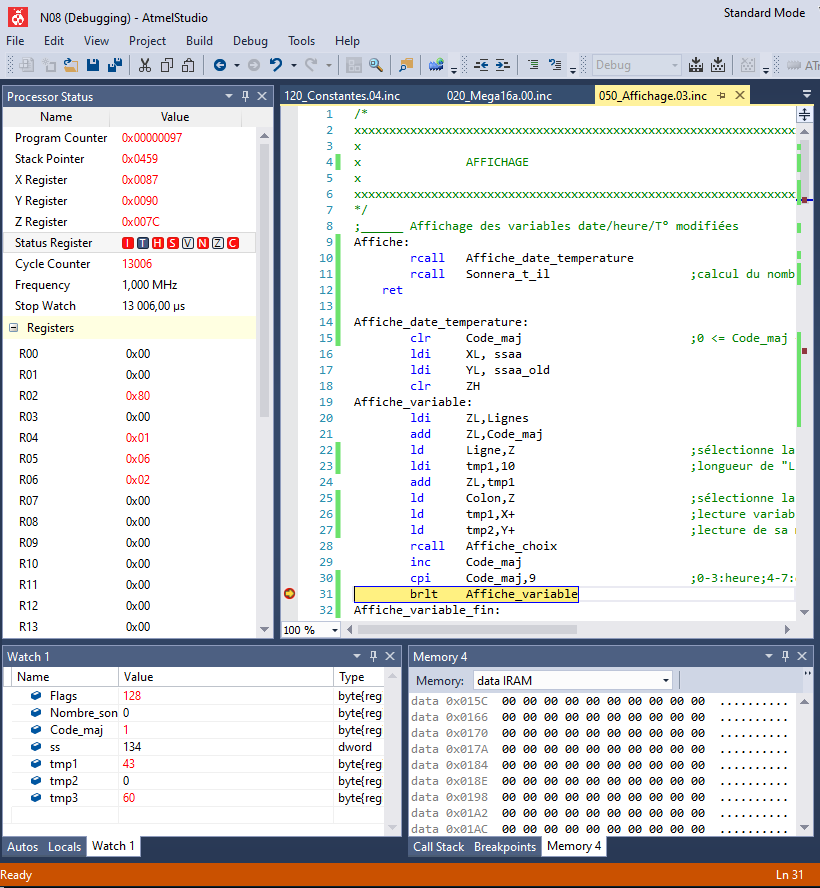Click the breakpoint arrow marker at line 31
This screenshot has height=888, width=820.
click(x=290, y=594)
